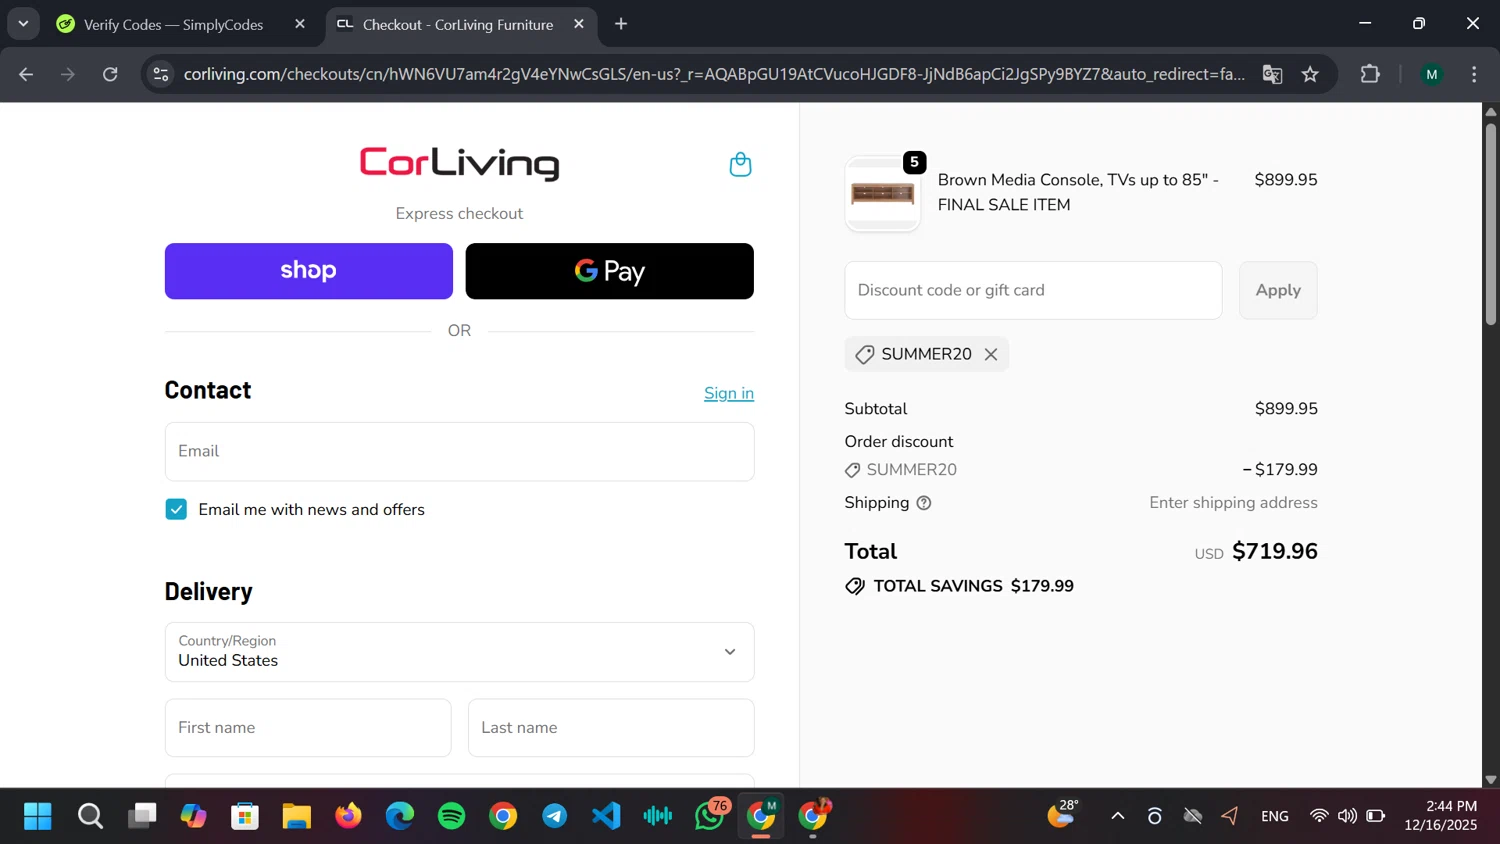Open the translate page icon
Image resolution: width=1500 pixels, height=844 pixels.
(x=1272, y=74)
